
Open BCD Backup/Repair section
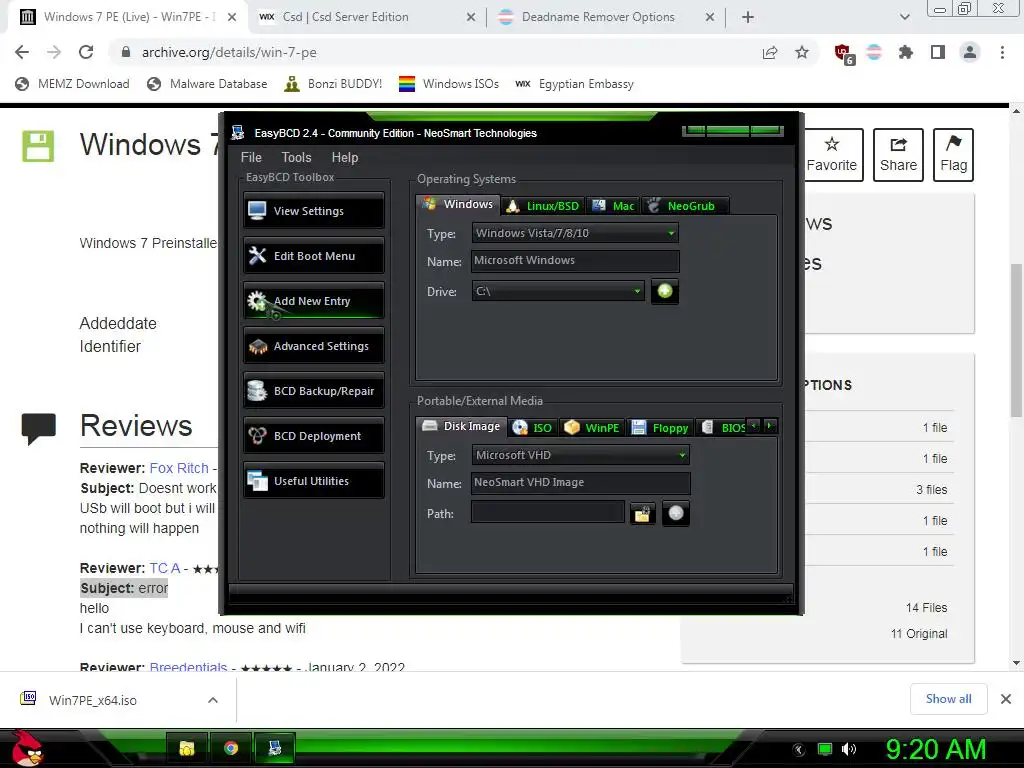click(313, 391)
